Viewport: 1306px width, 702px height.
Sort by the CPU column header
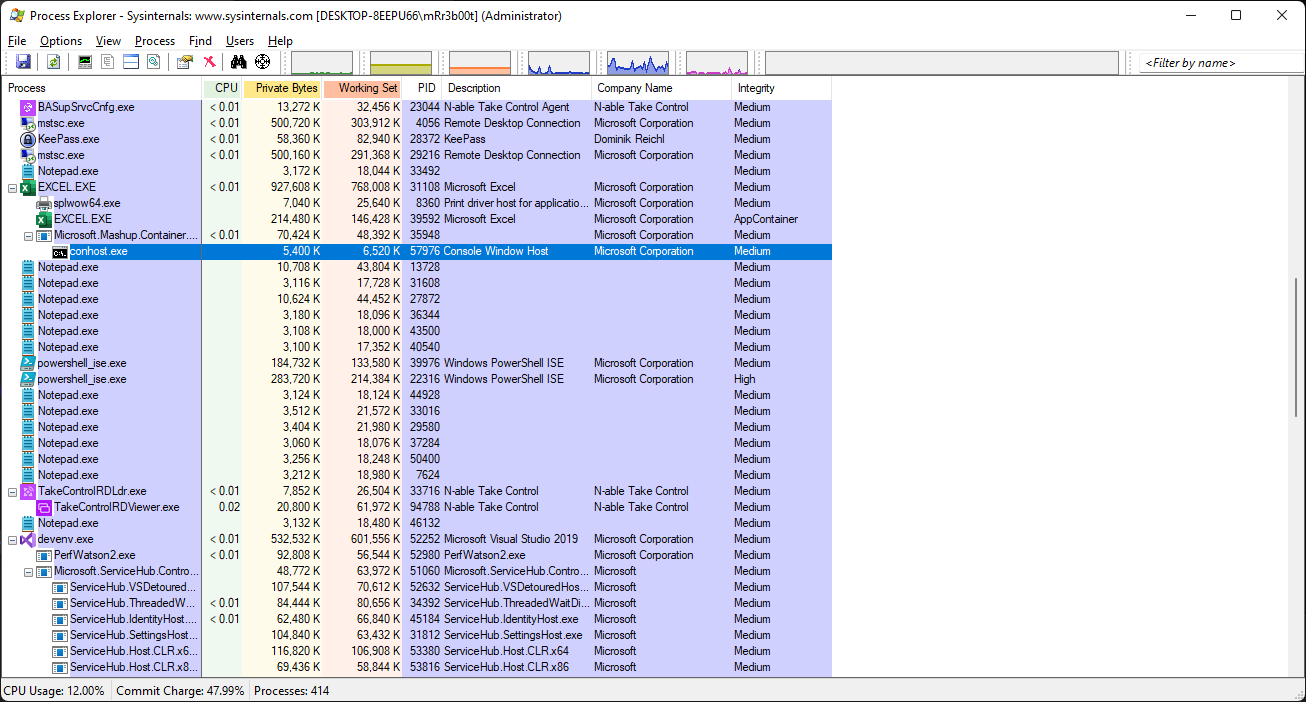point(222,88)
